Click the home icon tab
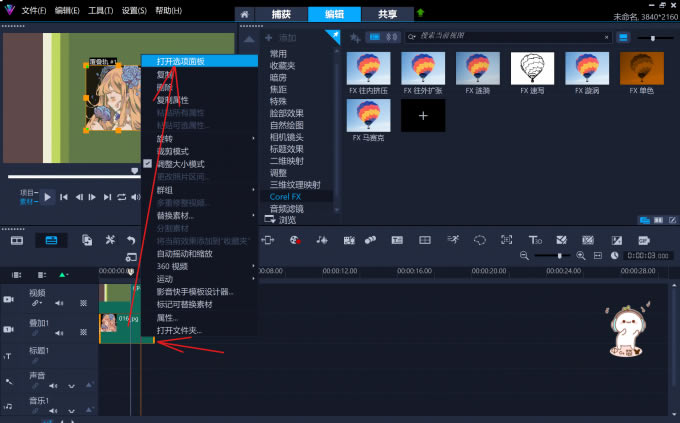Image resolution: width=680 pixels, height=423 pixels. point(245,14)
